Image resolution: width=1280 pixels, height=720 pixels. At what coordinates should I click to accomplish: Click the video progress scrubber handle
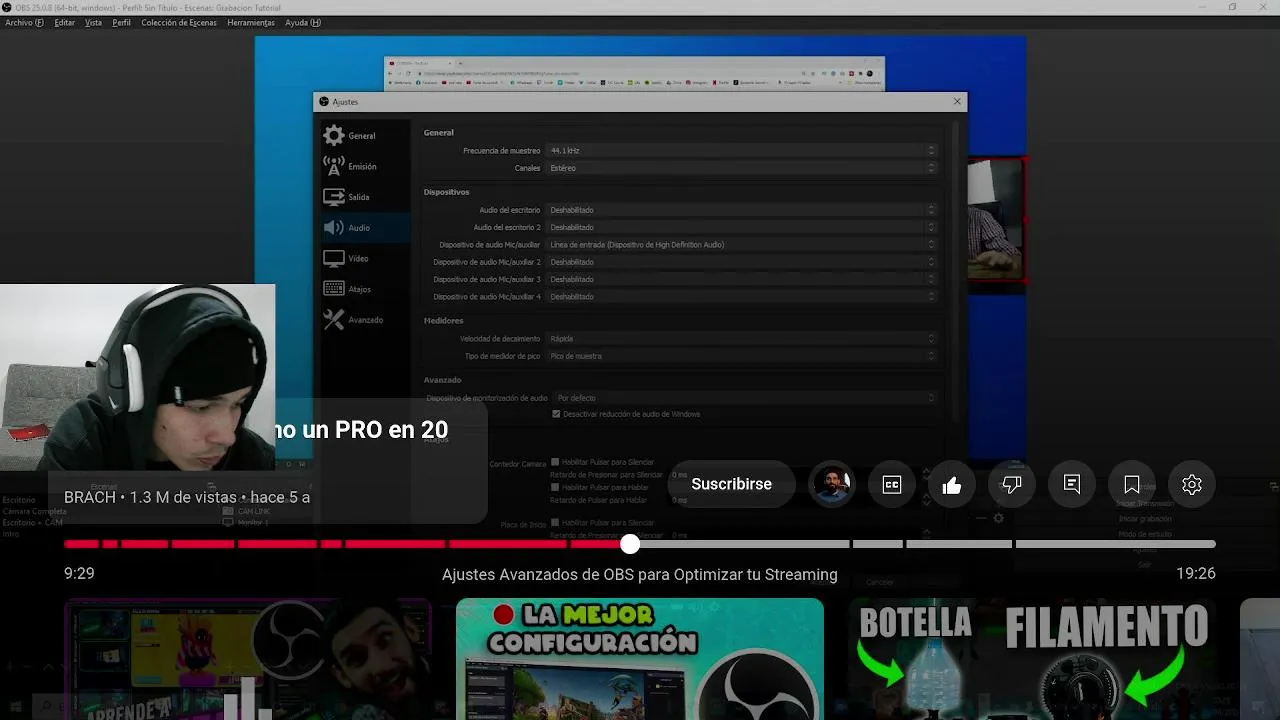coord(629,544)
